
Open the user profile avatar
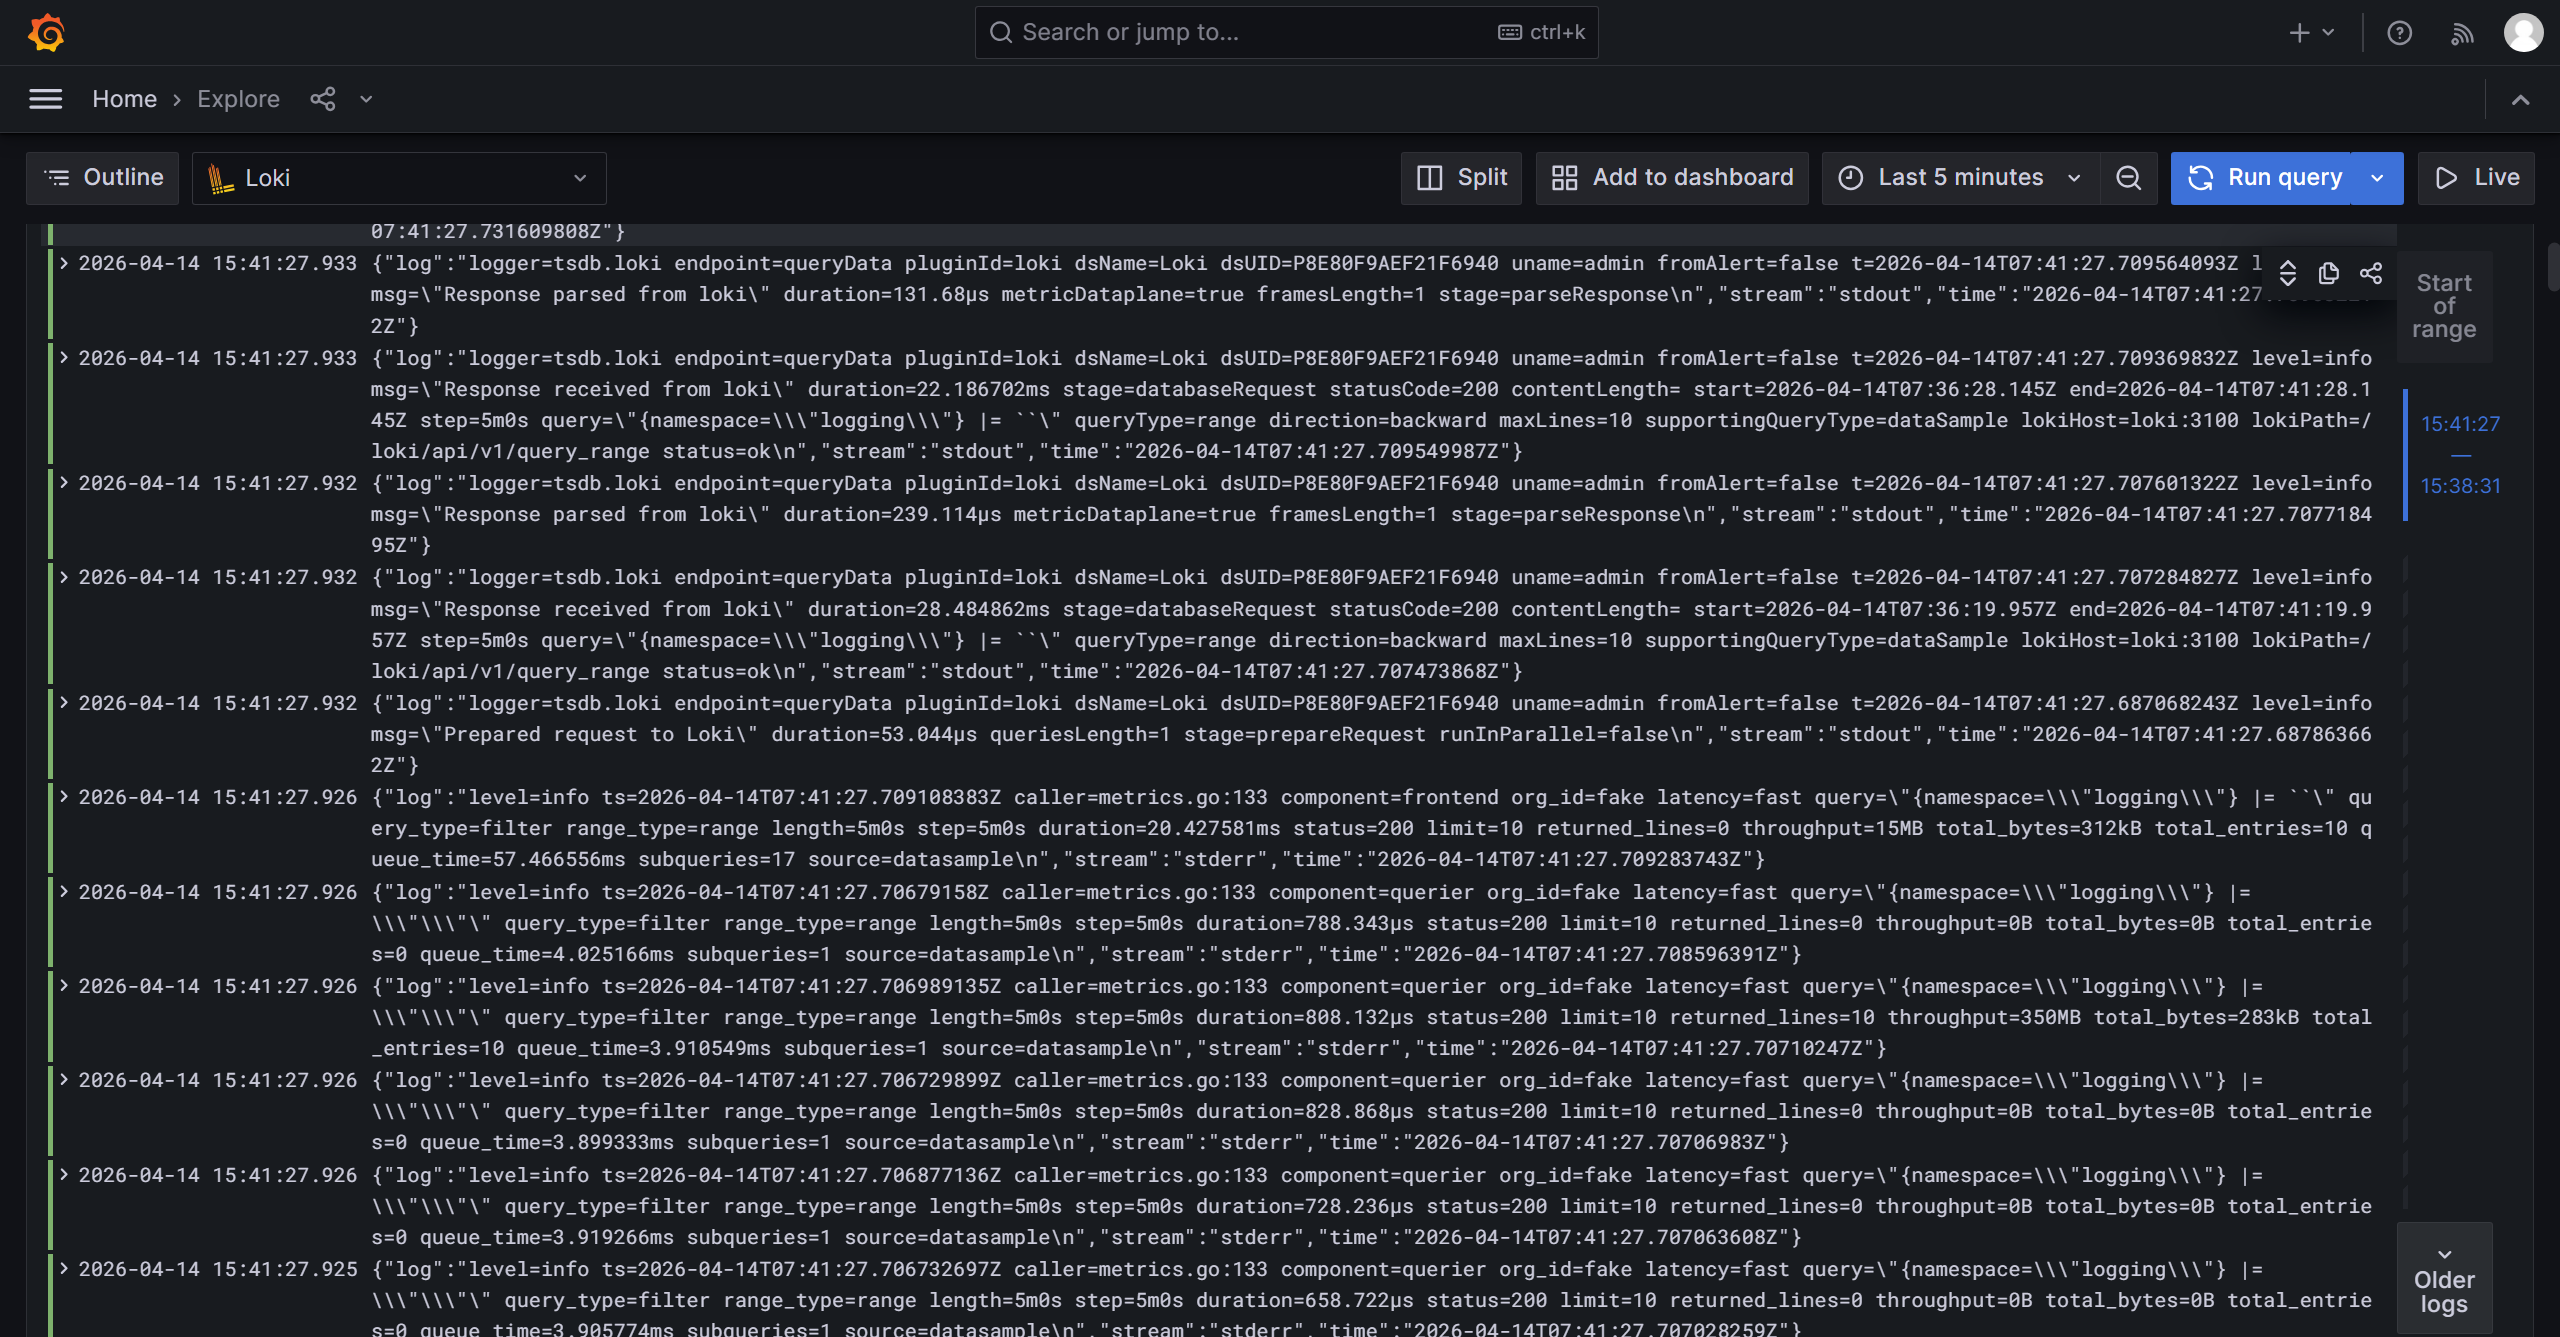point(2523,32)
